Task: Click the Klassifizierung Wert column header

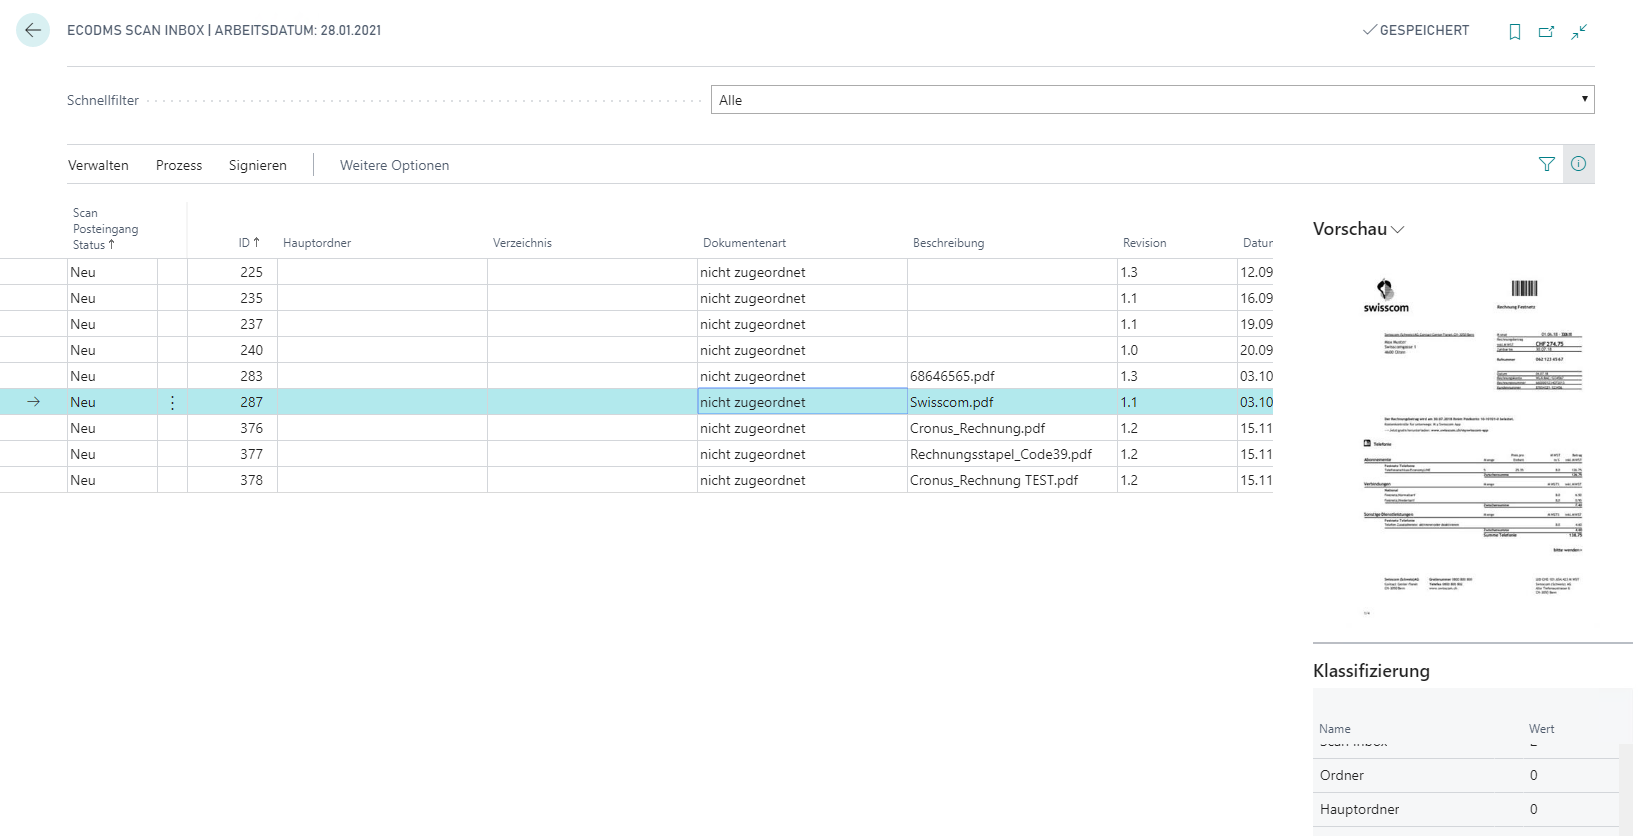Action: 1541,729
